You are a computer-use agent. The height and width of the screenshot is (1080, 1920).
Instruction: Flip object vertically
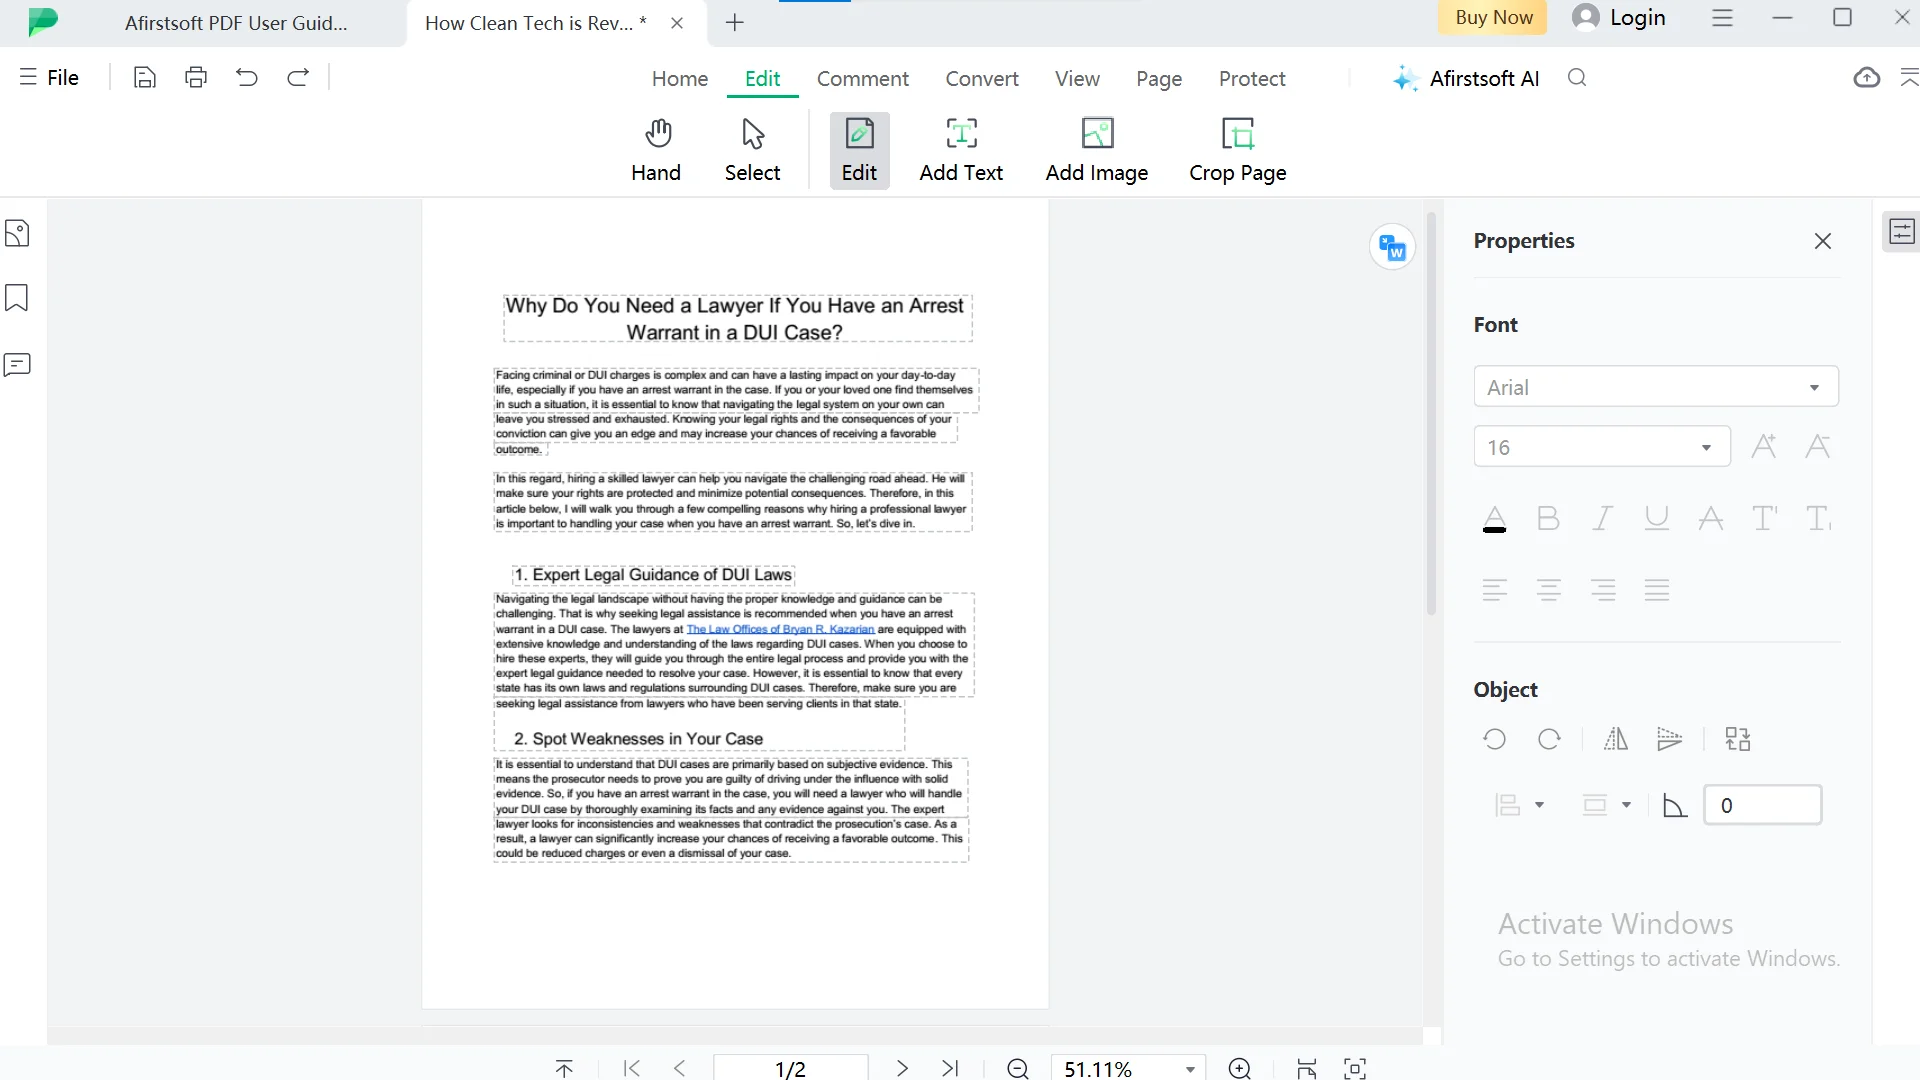coord(1670,740)
